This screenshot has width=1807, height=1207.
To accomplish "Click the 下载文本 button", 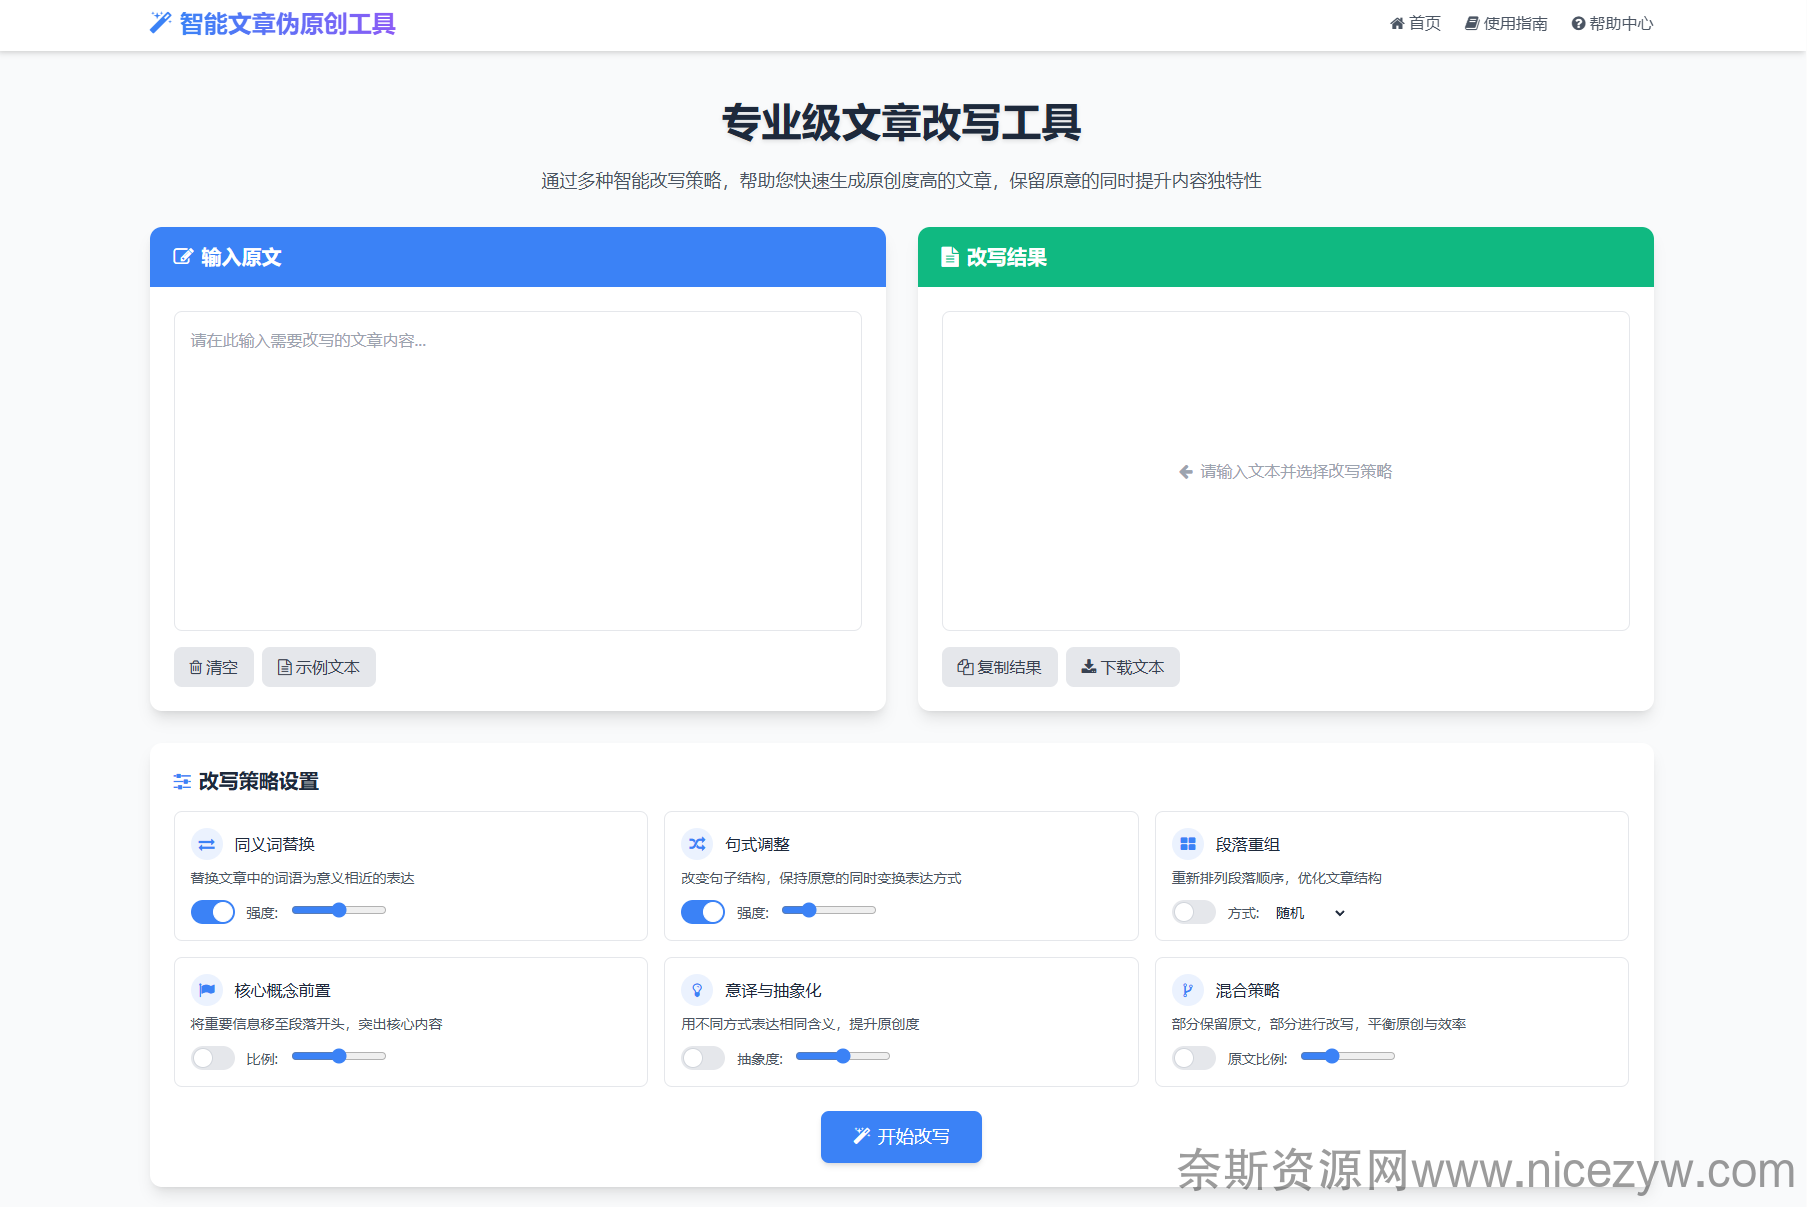I will pos(1122,667).
